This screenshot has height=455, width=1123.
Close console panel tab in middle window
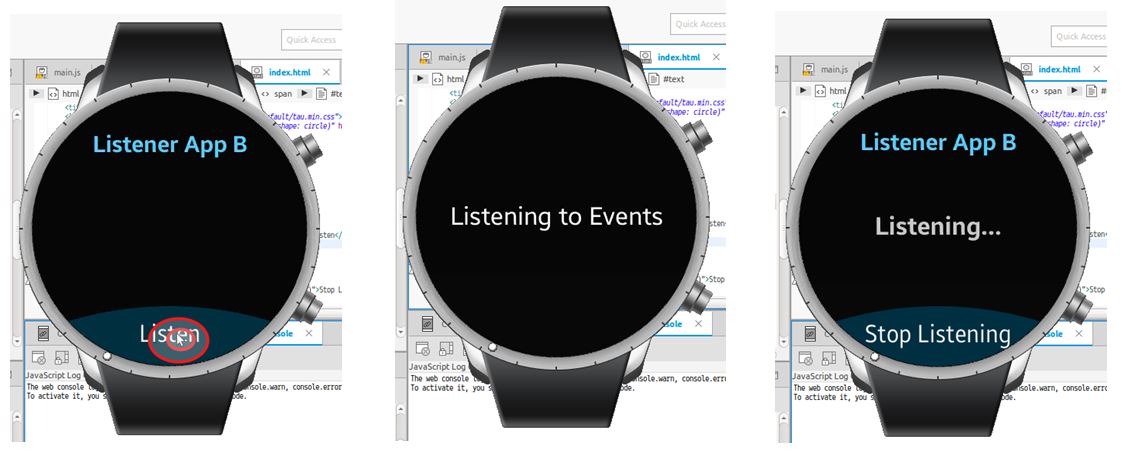[696, 324]
